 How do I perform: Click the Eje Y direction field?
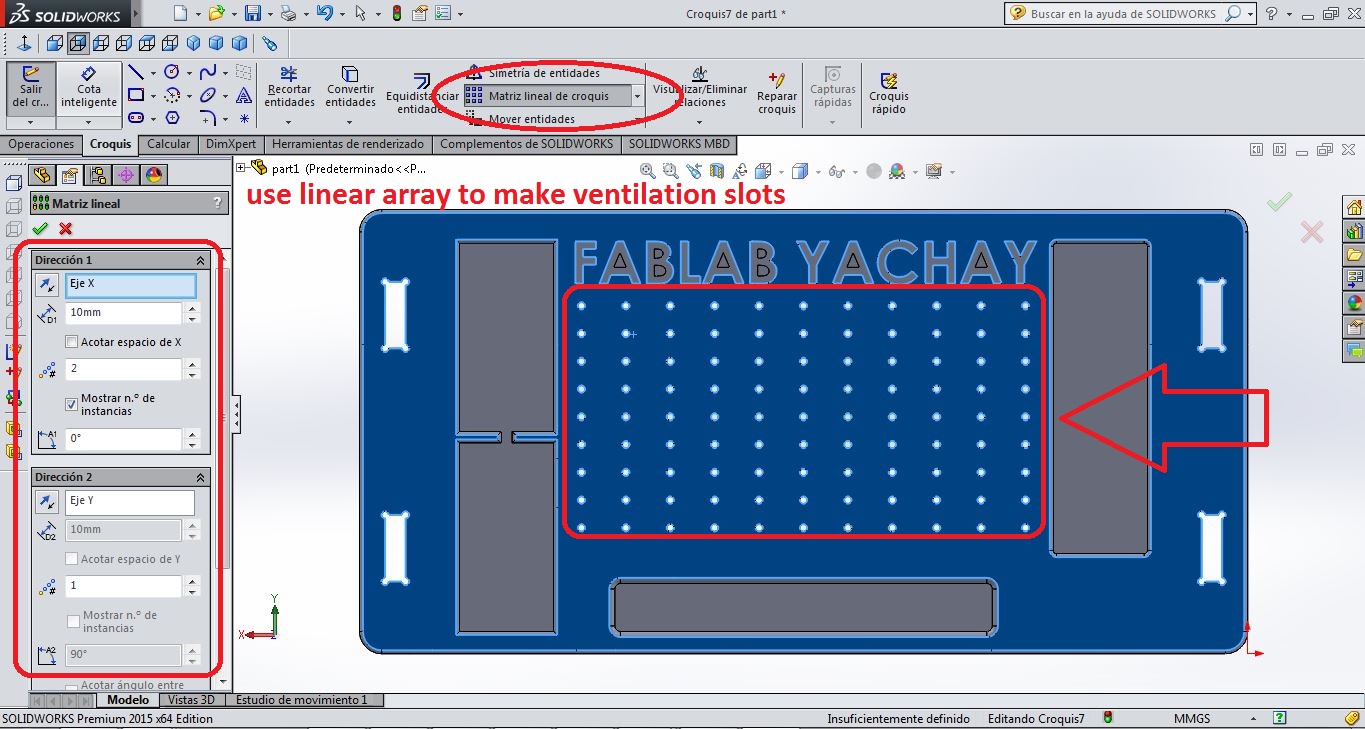coord(130,501)
